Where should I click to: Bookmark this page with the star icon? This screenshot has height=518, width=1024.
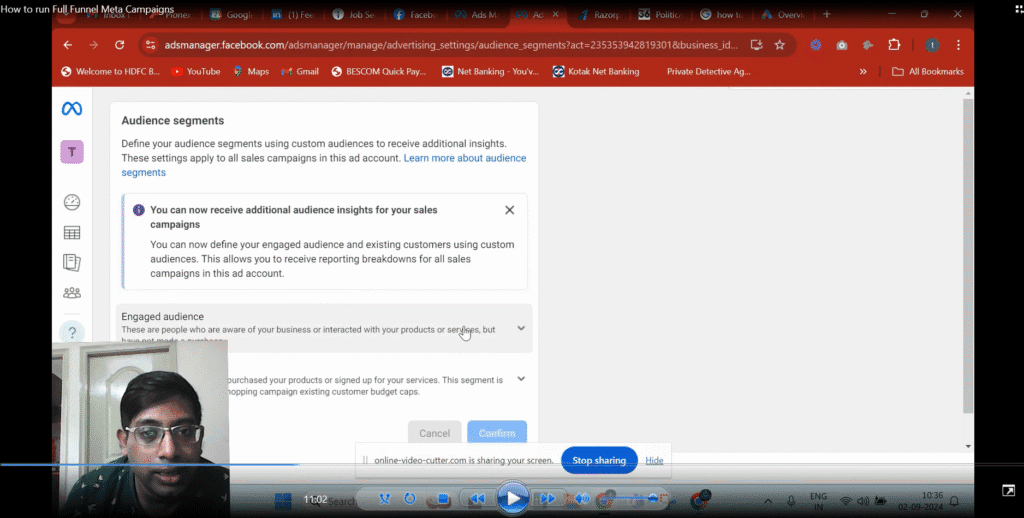coord(779,45)
